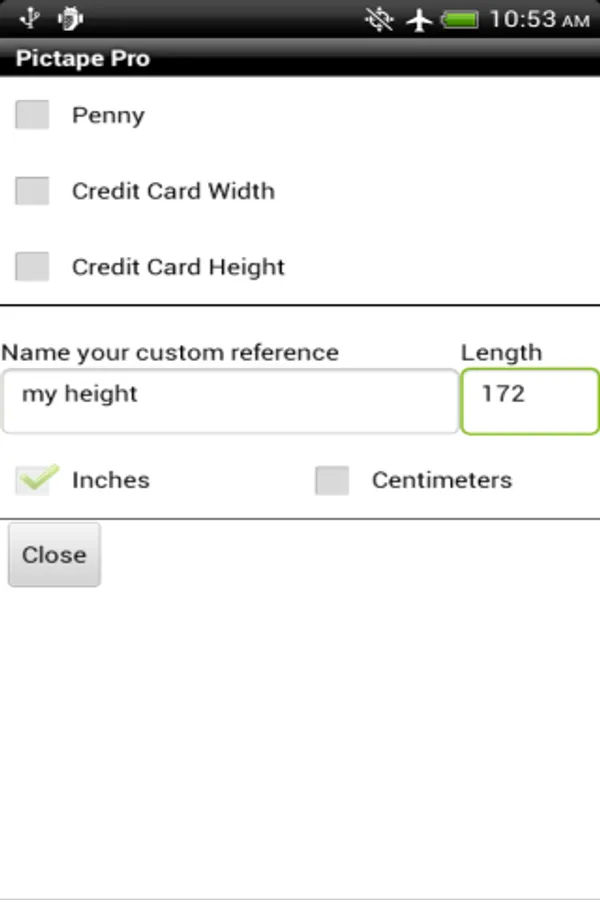Image resolution: width=600 pixels, height=900 pixels.
Task: Focus the custom reference name field
Action: click(x=230, y=400)
